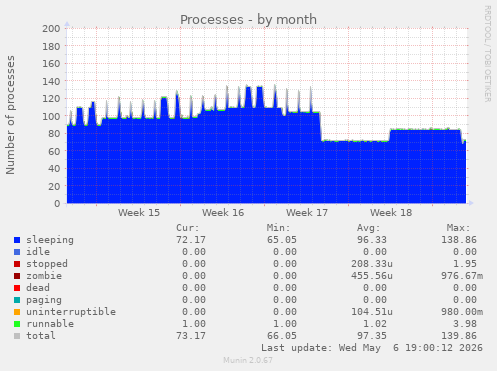Click the idle legend color swatch
497x371 pixels.
[17, 252]
